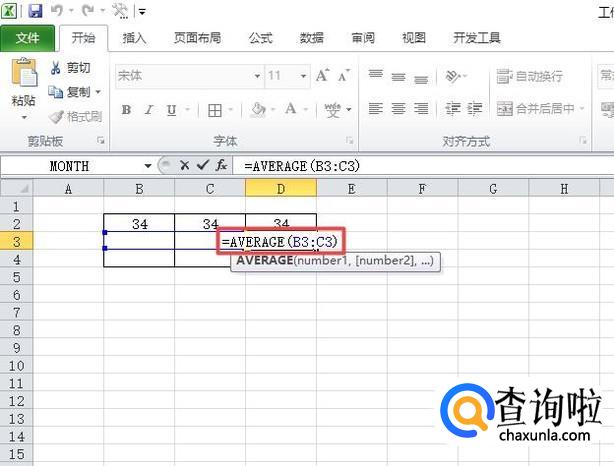Open the font name 宋体 dropdown
614x466 pixels.
click(x=257, y=76)
